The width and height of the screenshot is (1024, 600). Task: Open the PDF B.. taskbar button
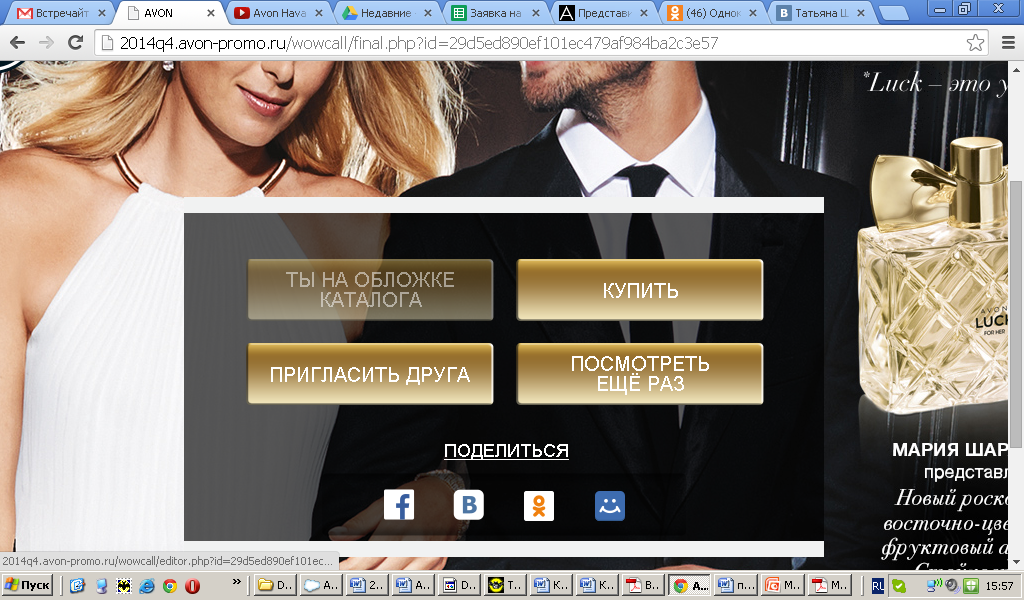[x=645, y=586]
